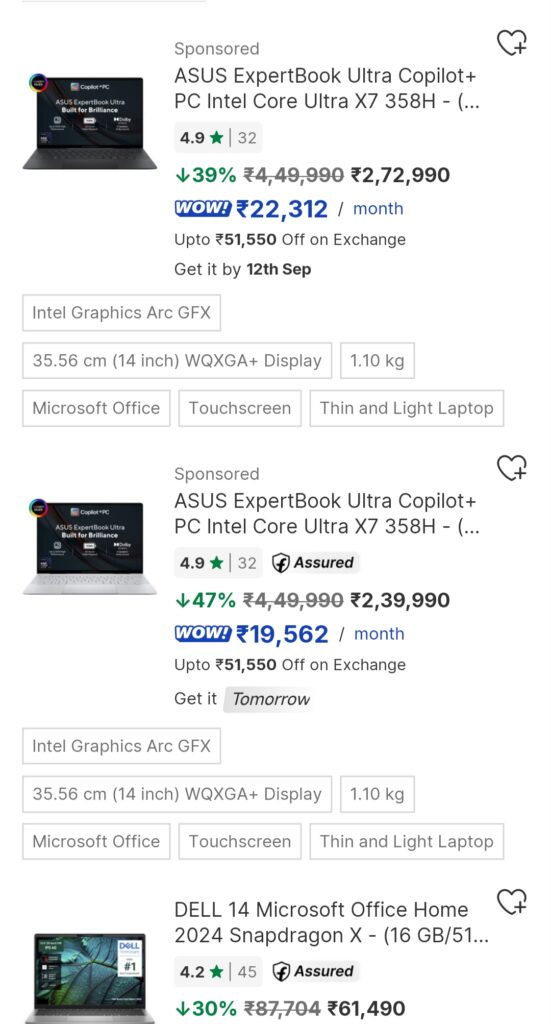551x1024 pixels.
Task: Select first 35.56 cm WQXGA+ Display tag
Action: click(177, 360)
